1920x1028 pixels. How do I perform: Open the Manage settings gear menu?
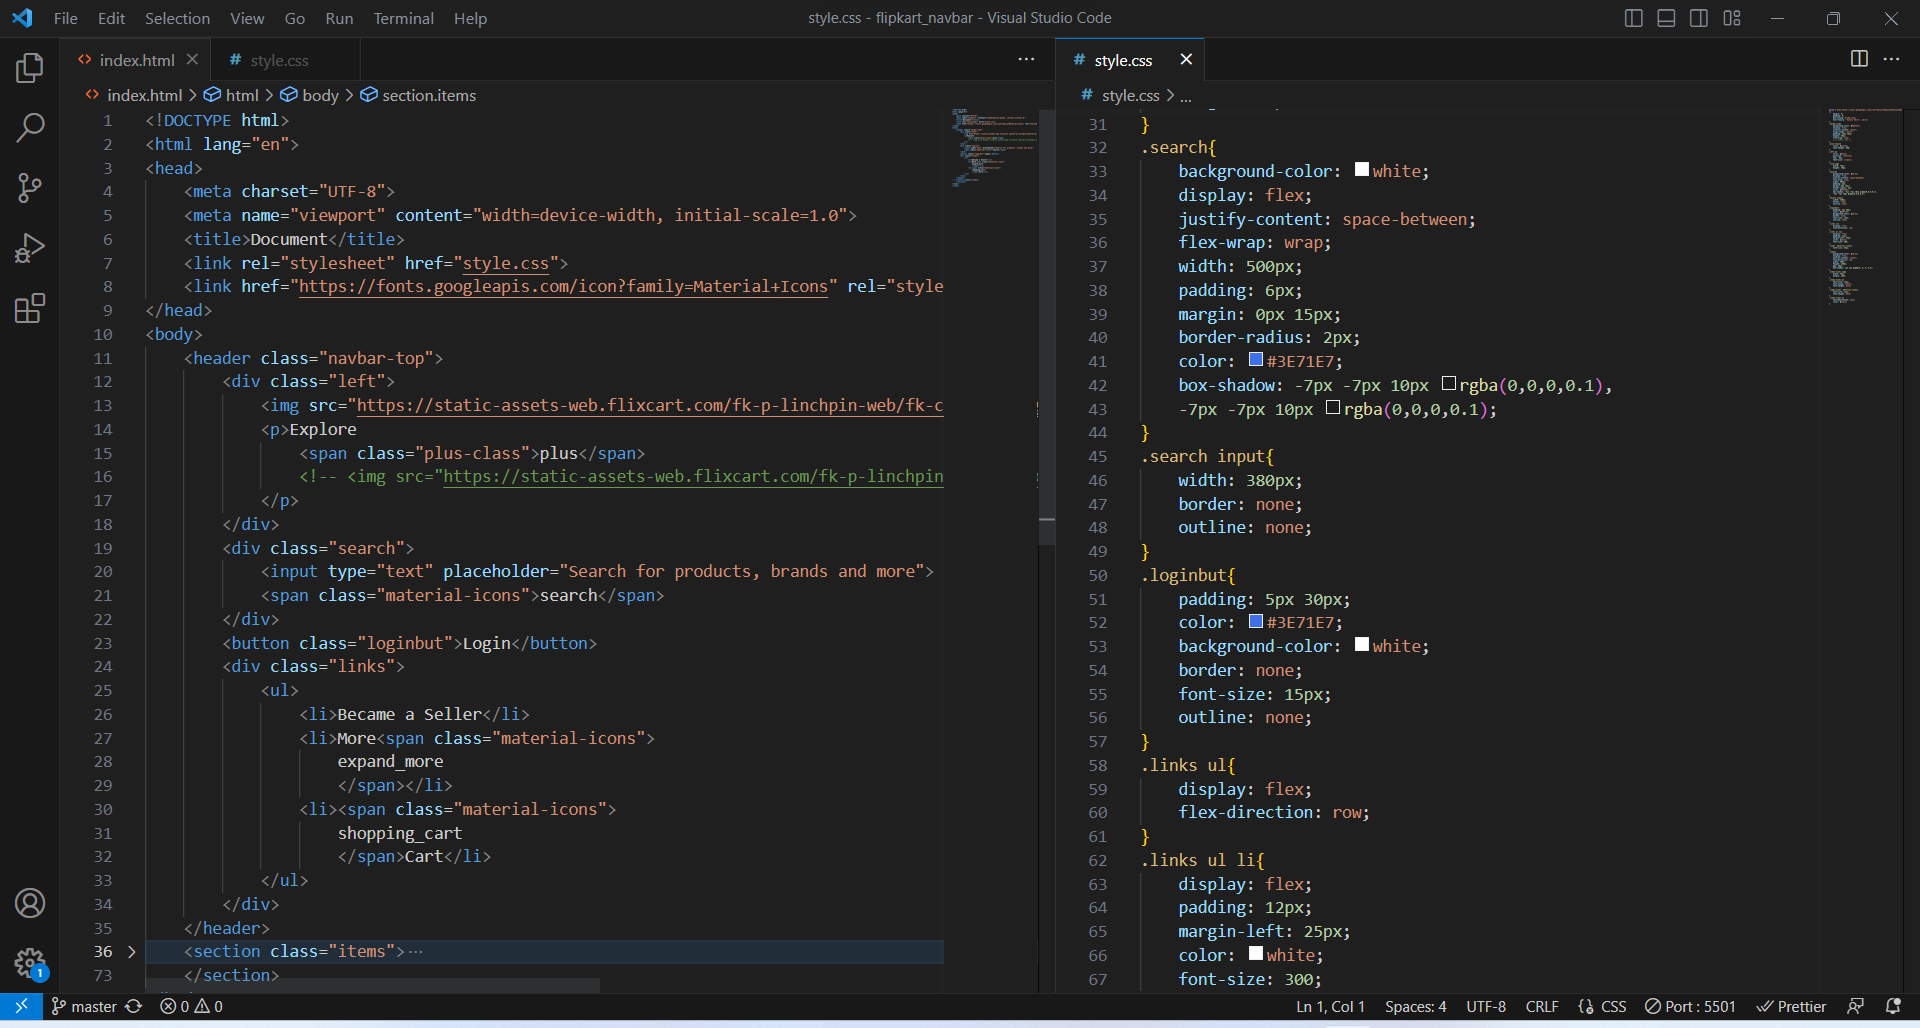(30, 963)
